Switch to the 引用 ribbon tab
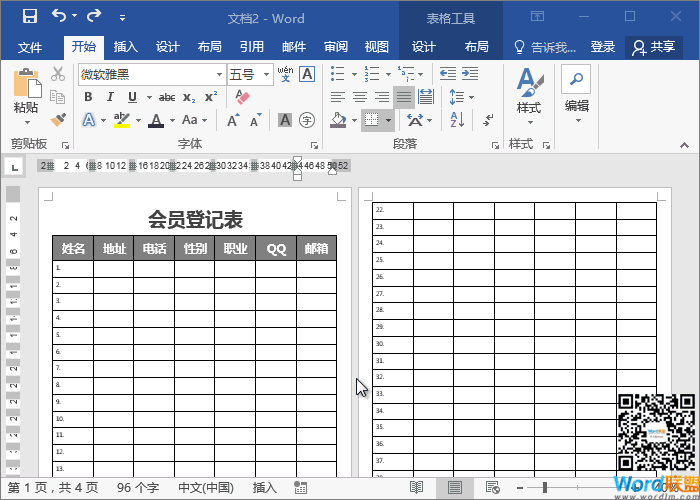The height and width of the screenshot is (500, 700). point(251,47)
